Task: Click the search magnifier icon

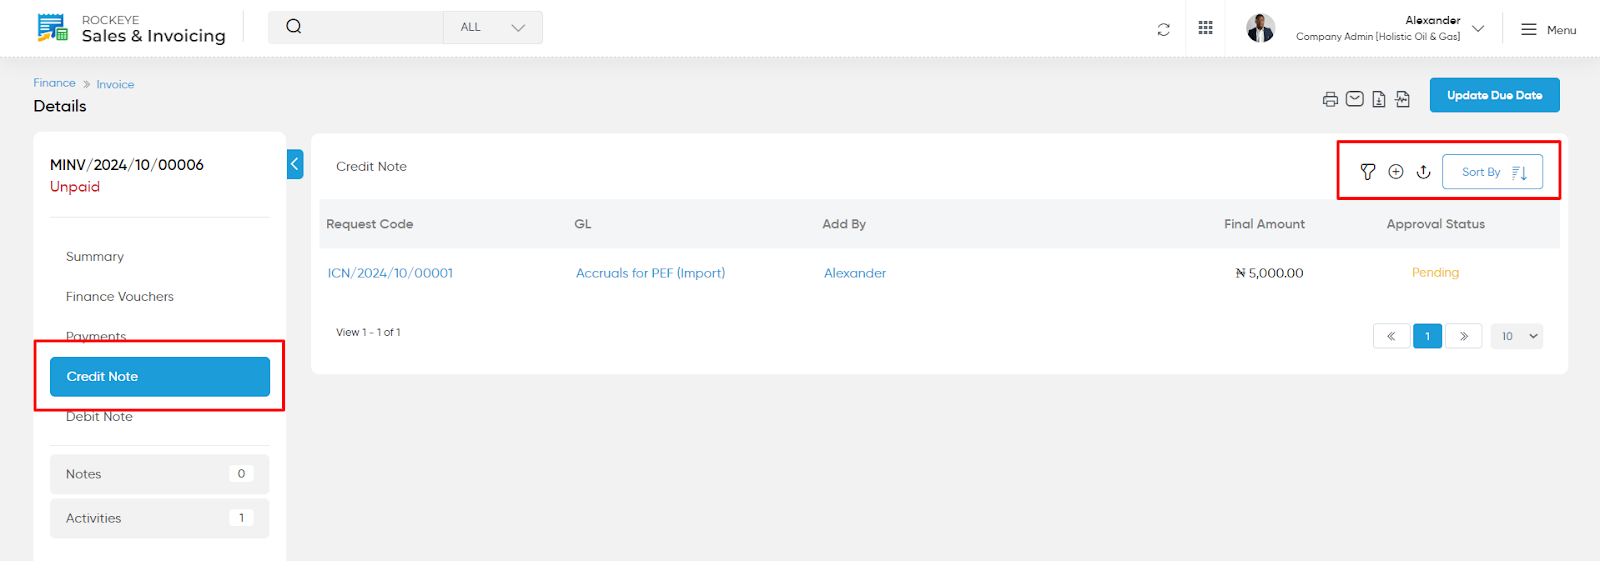Action: (x=294, y=27)
